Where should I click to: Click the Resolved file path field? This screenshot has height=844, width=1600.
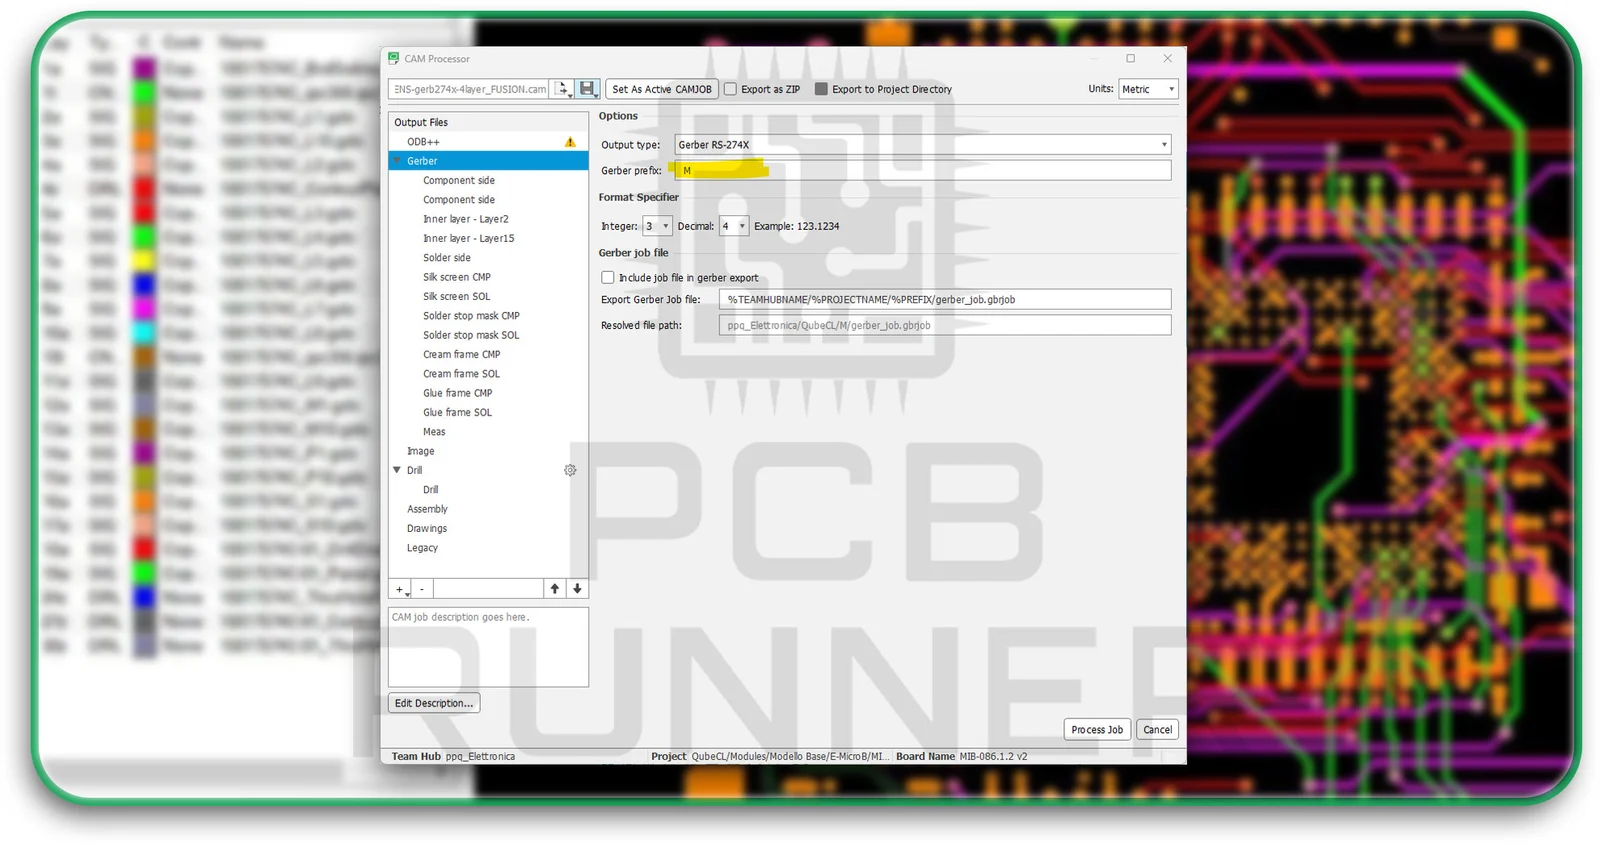945,325
